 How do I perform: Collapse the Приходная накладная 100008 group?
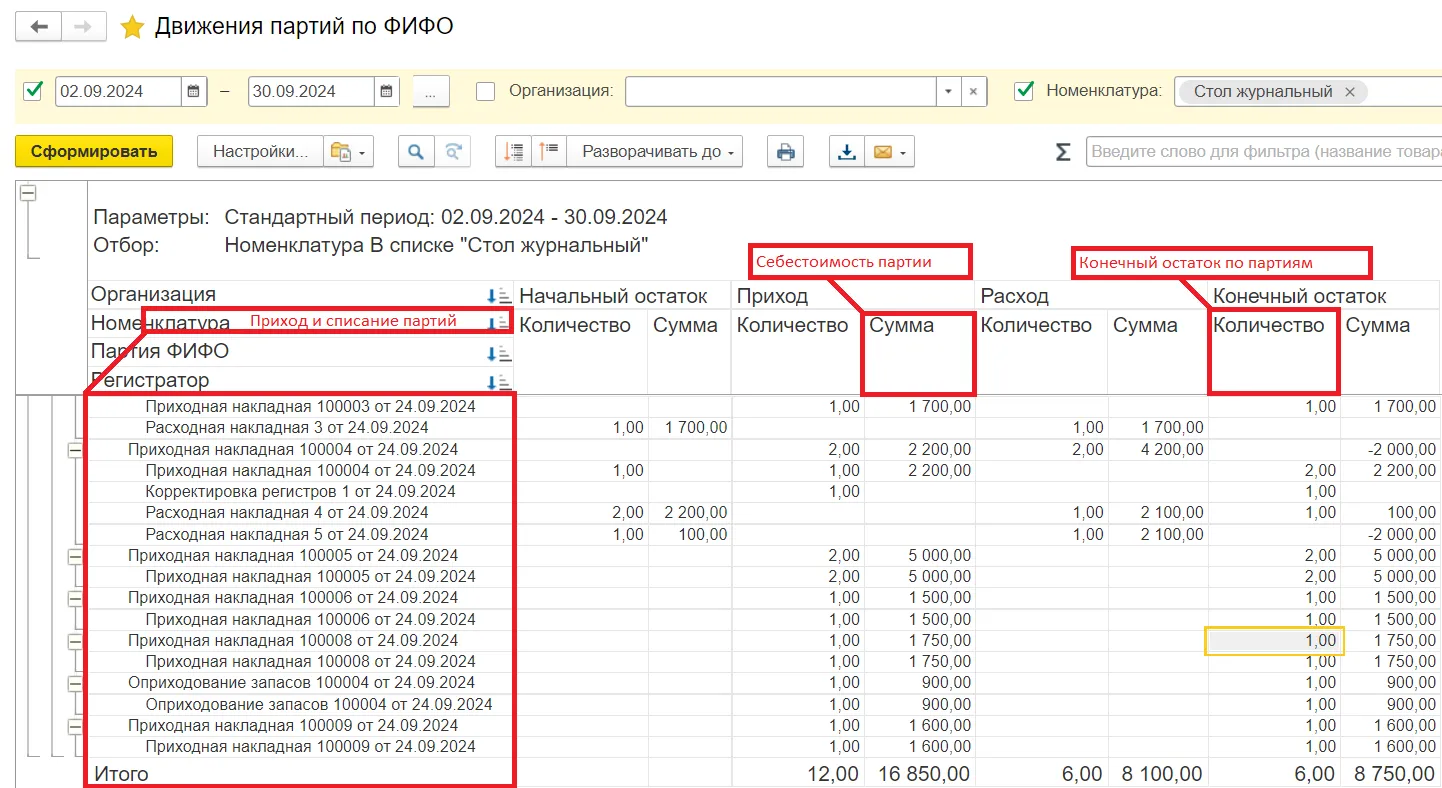point(75,641)
